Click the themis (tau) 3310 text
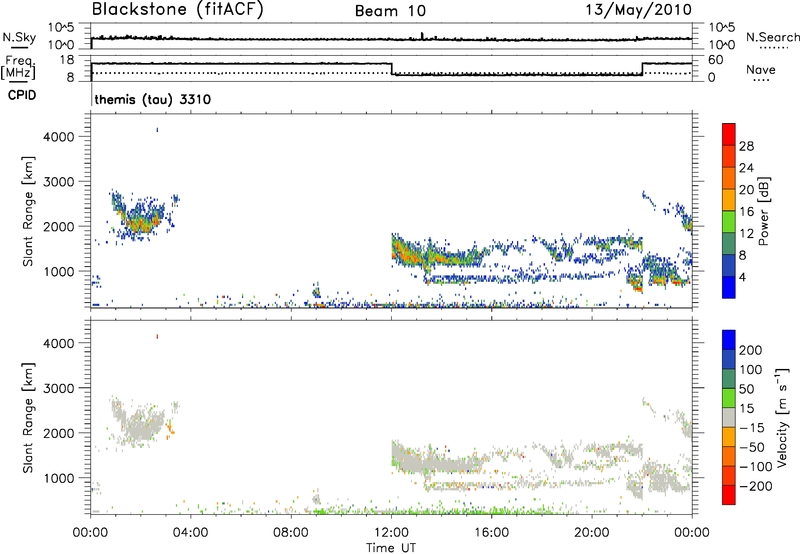Image resolution: width=800 pixels, height=554 pixels. coord(153,99)
